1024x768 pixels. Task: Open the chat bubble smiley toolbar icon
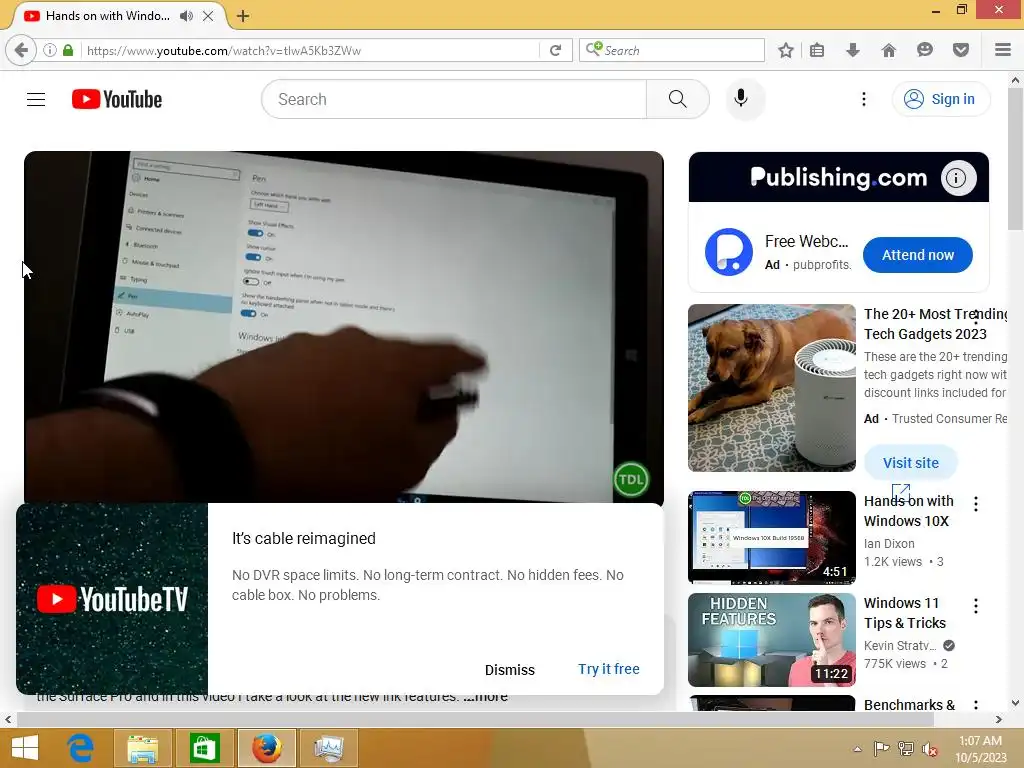[924, 50]
